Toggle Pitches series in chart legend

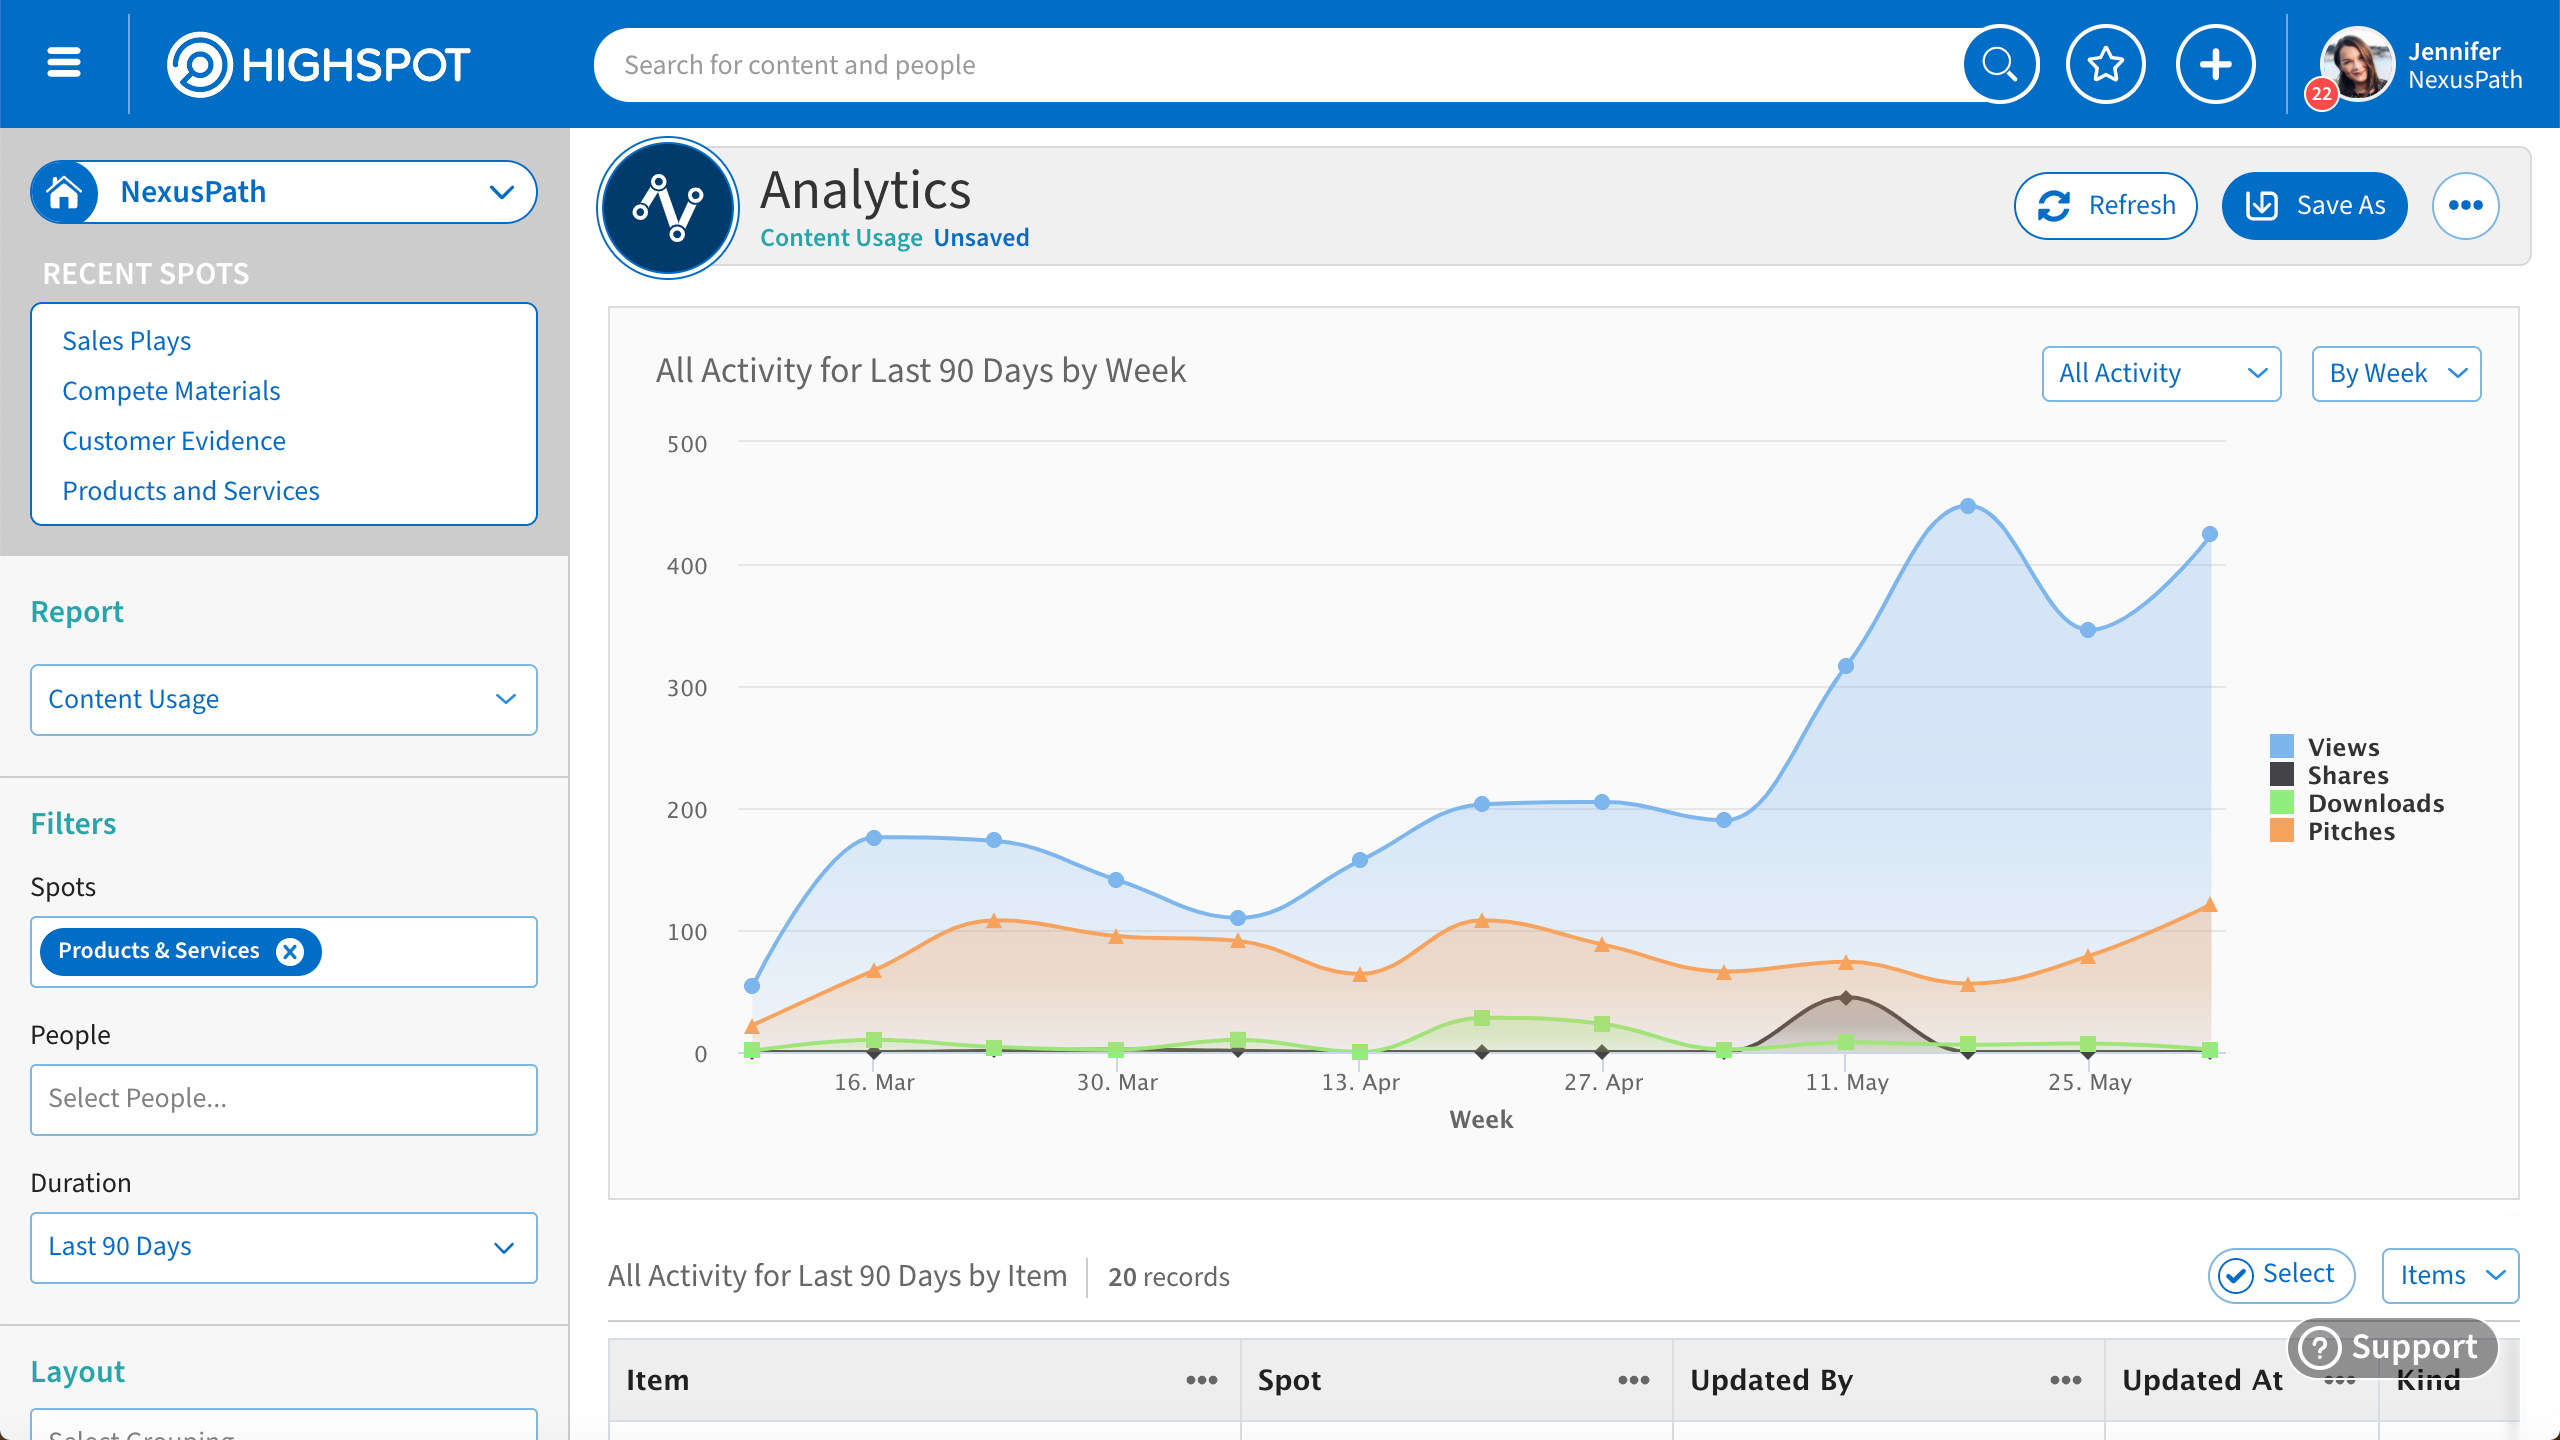(x=2350, y=831)
